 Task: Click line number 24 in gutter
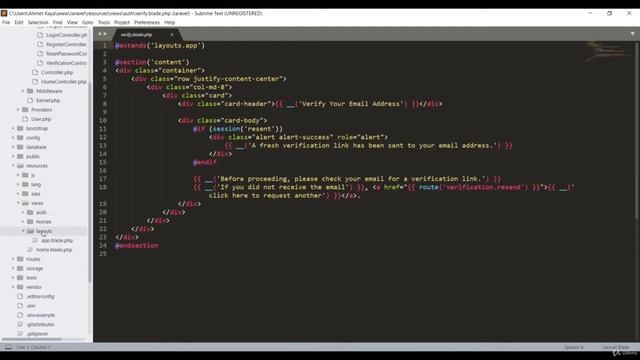pyautogui.click(x=103, y=245)
